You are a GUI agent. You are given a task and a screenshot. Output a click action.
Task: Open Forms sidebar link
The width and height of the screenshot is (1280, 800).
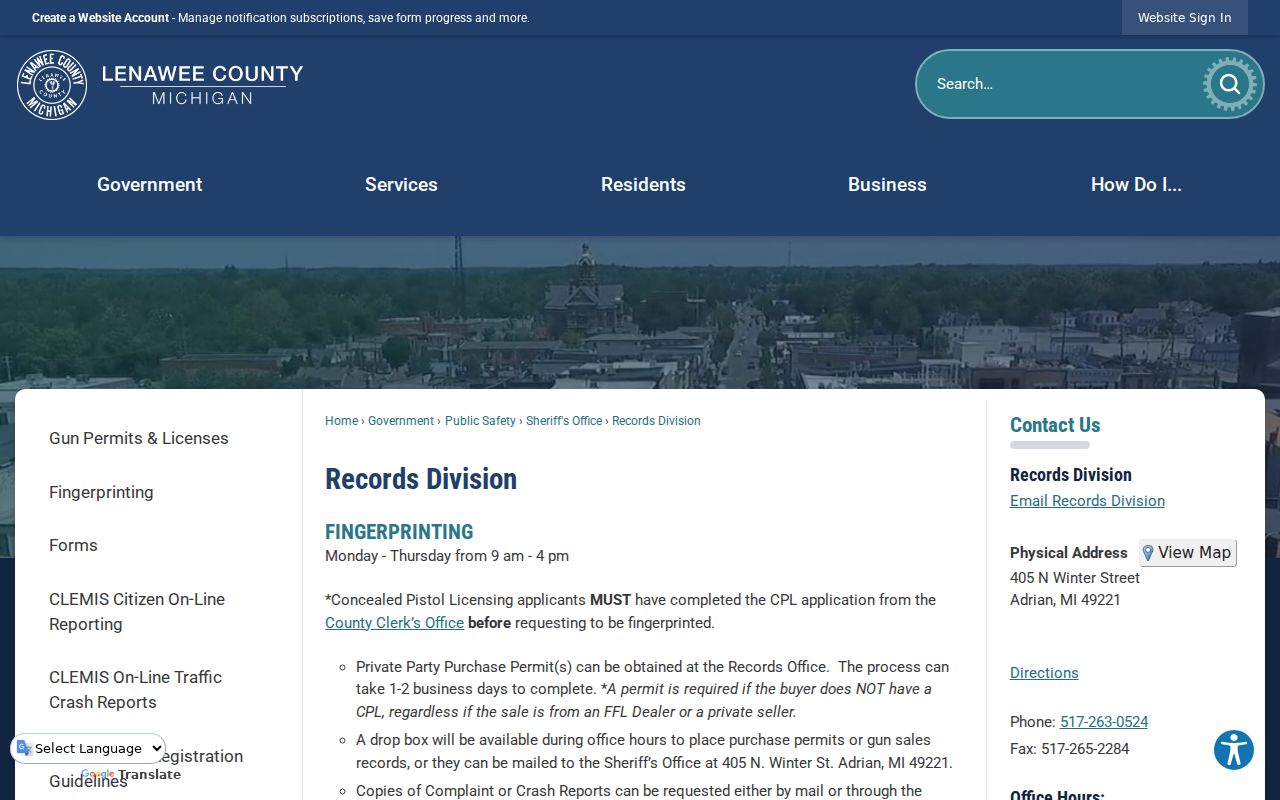tap(73, 545)
